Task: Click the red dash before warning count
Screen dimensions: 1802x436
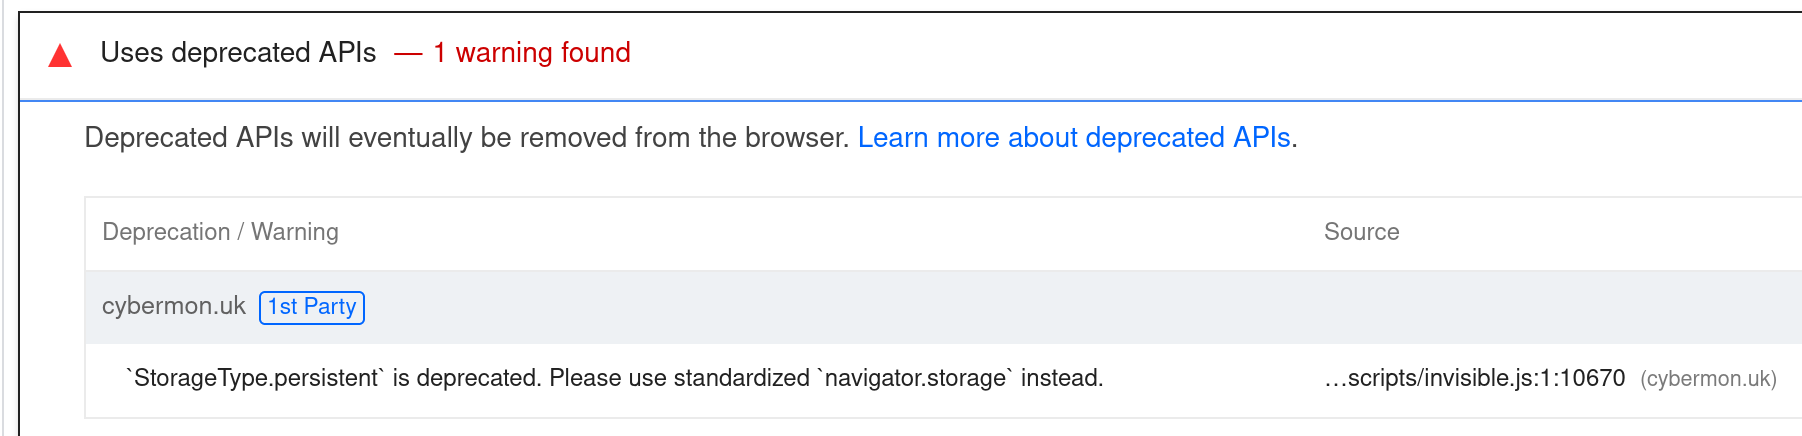Action: tap(408, 54)
